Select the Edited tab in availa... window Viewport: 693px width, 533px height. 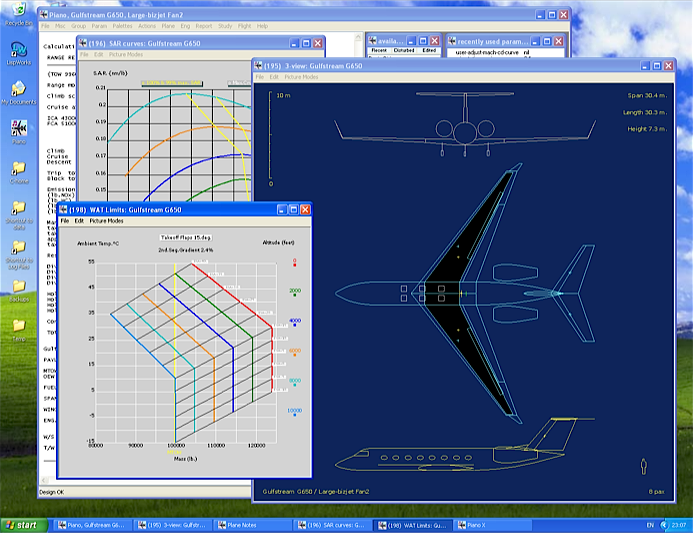tap(429, 50)
